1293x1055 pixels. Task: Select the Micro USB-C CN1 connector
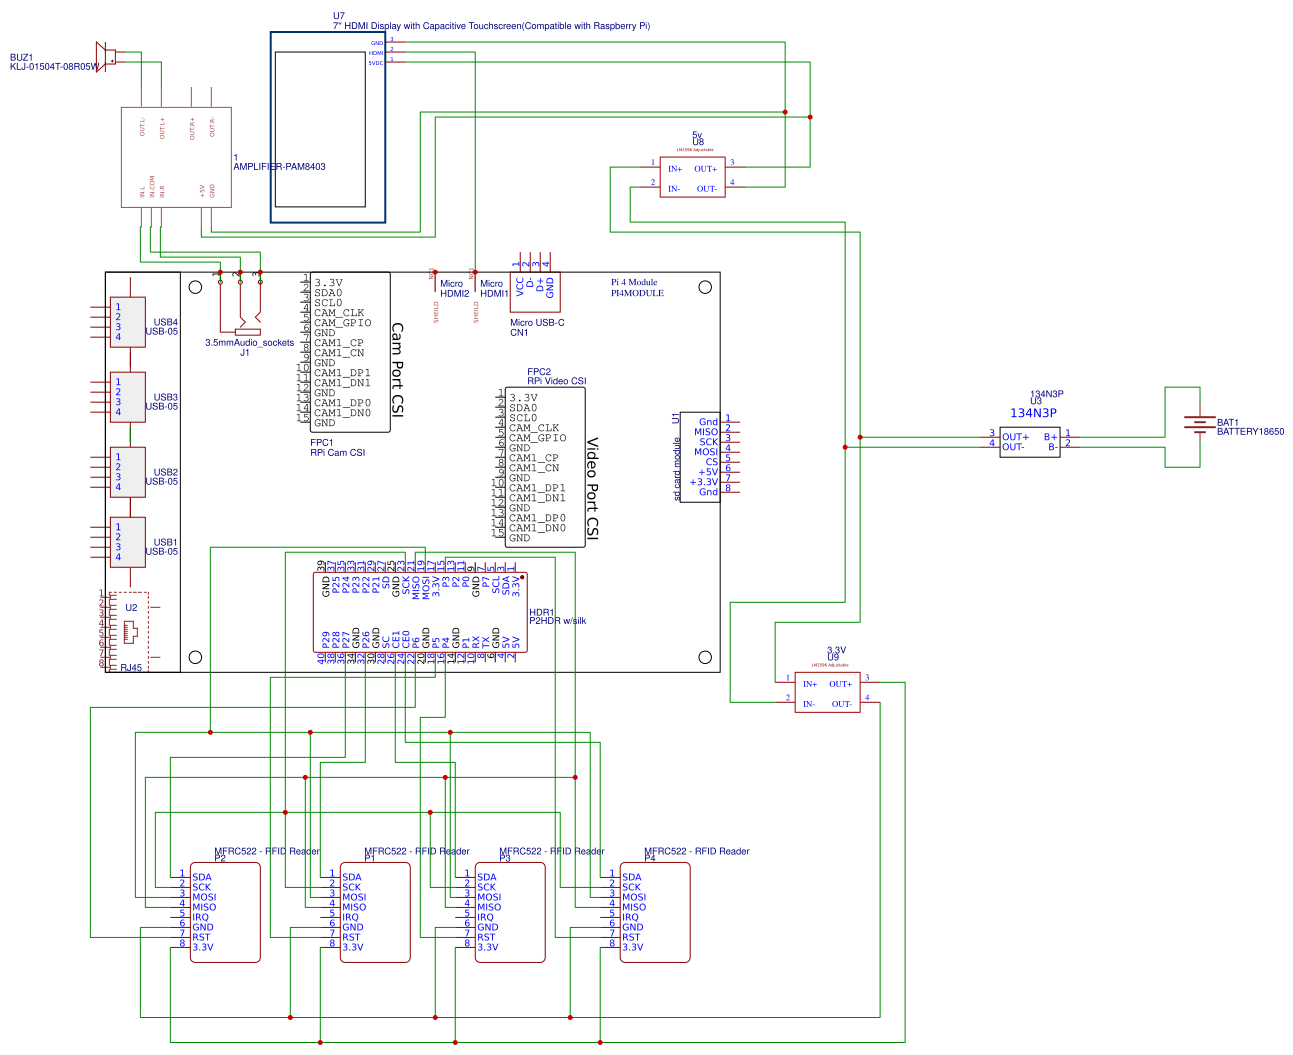pyautogui.click(x=535, y=291)
